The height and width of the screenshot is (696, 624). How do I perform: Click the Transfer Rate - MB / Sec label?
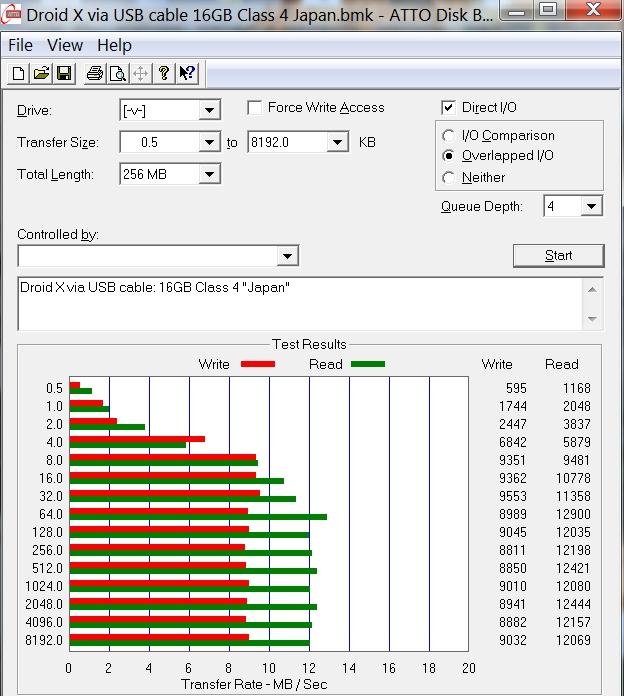point(254,684)
